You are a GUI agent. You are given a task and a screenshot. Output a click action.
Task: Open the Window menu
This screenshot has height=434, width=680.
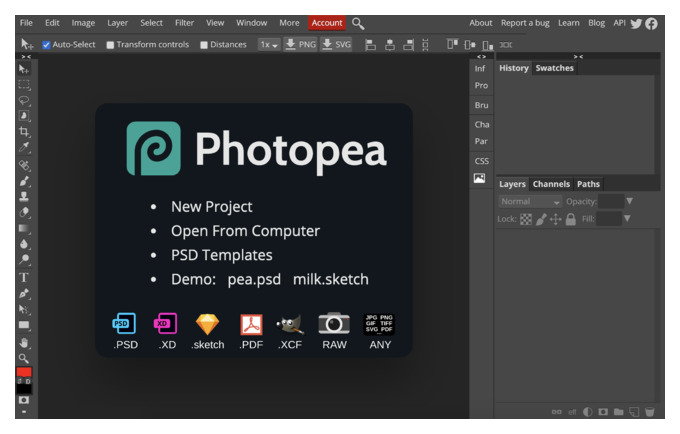[252, 23]
